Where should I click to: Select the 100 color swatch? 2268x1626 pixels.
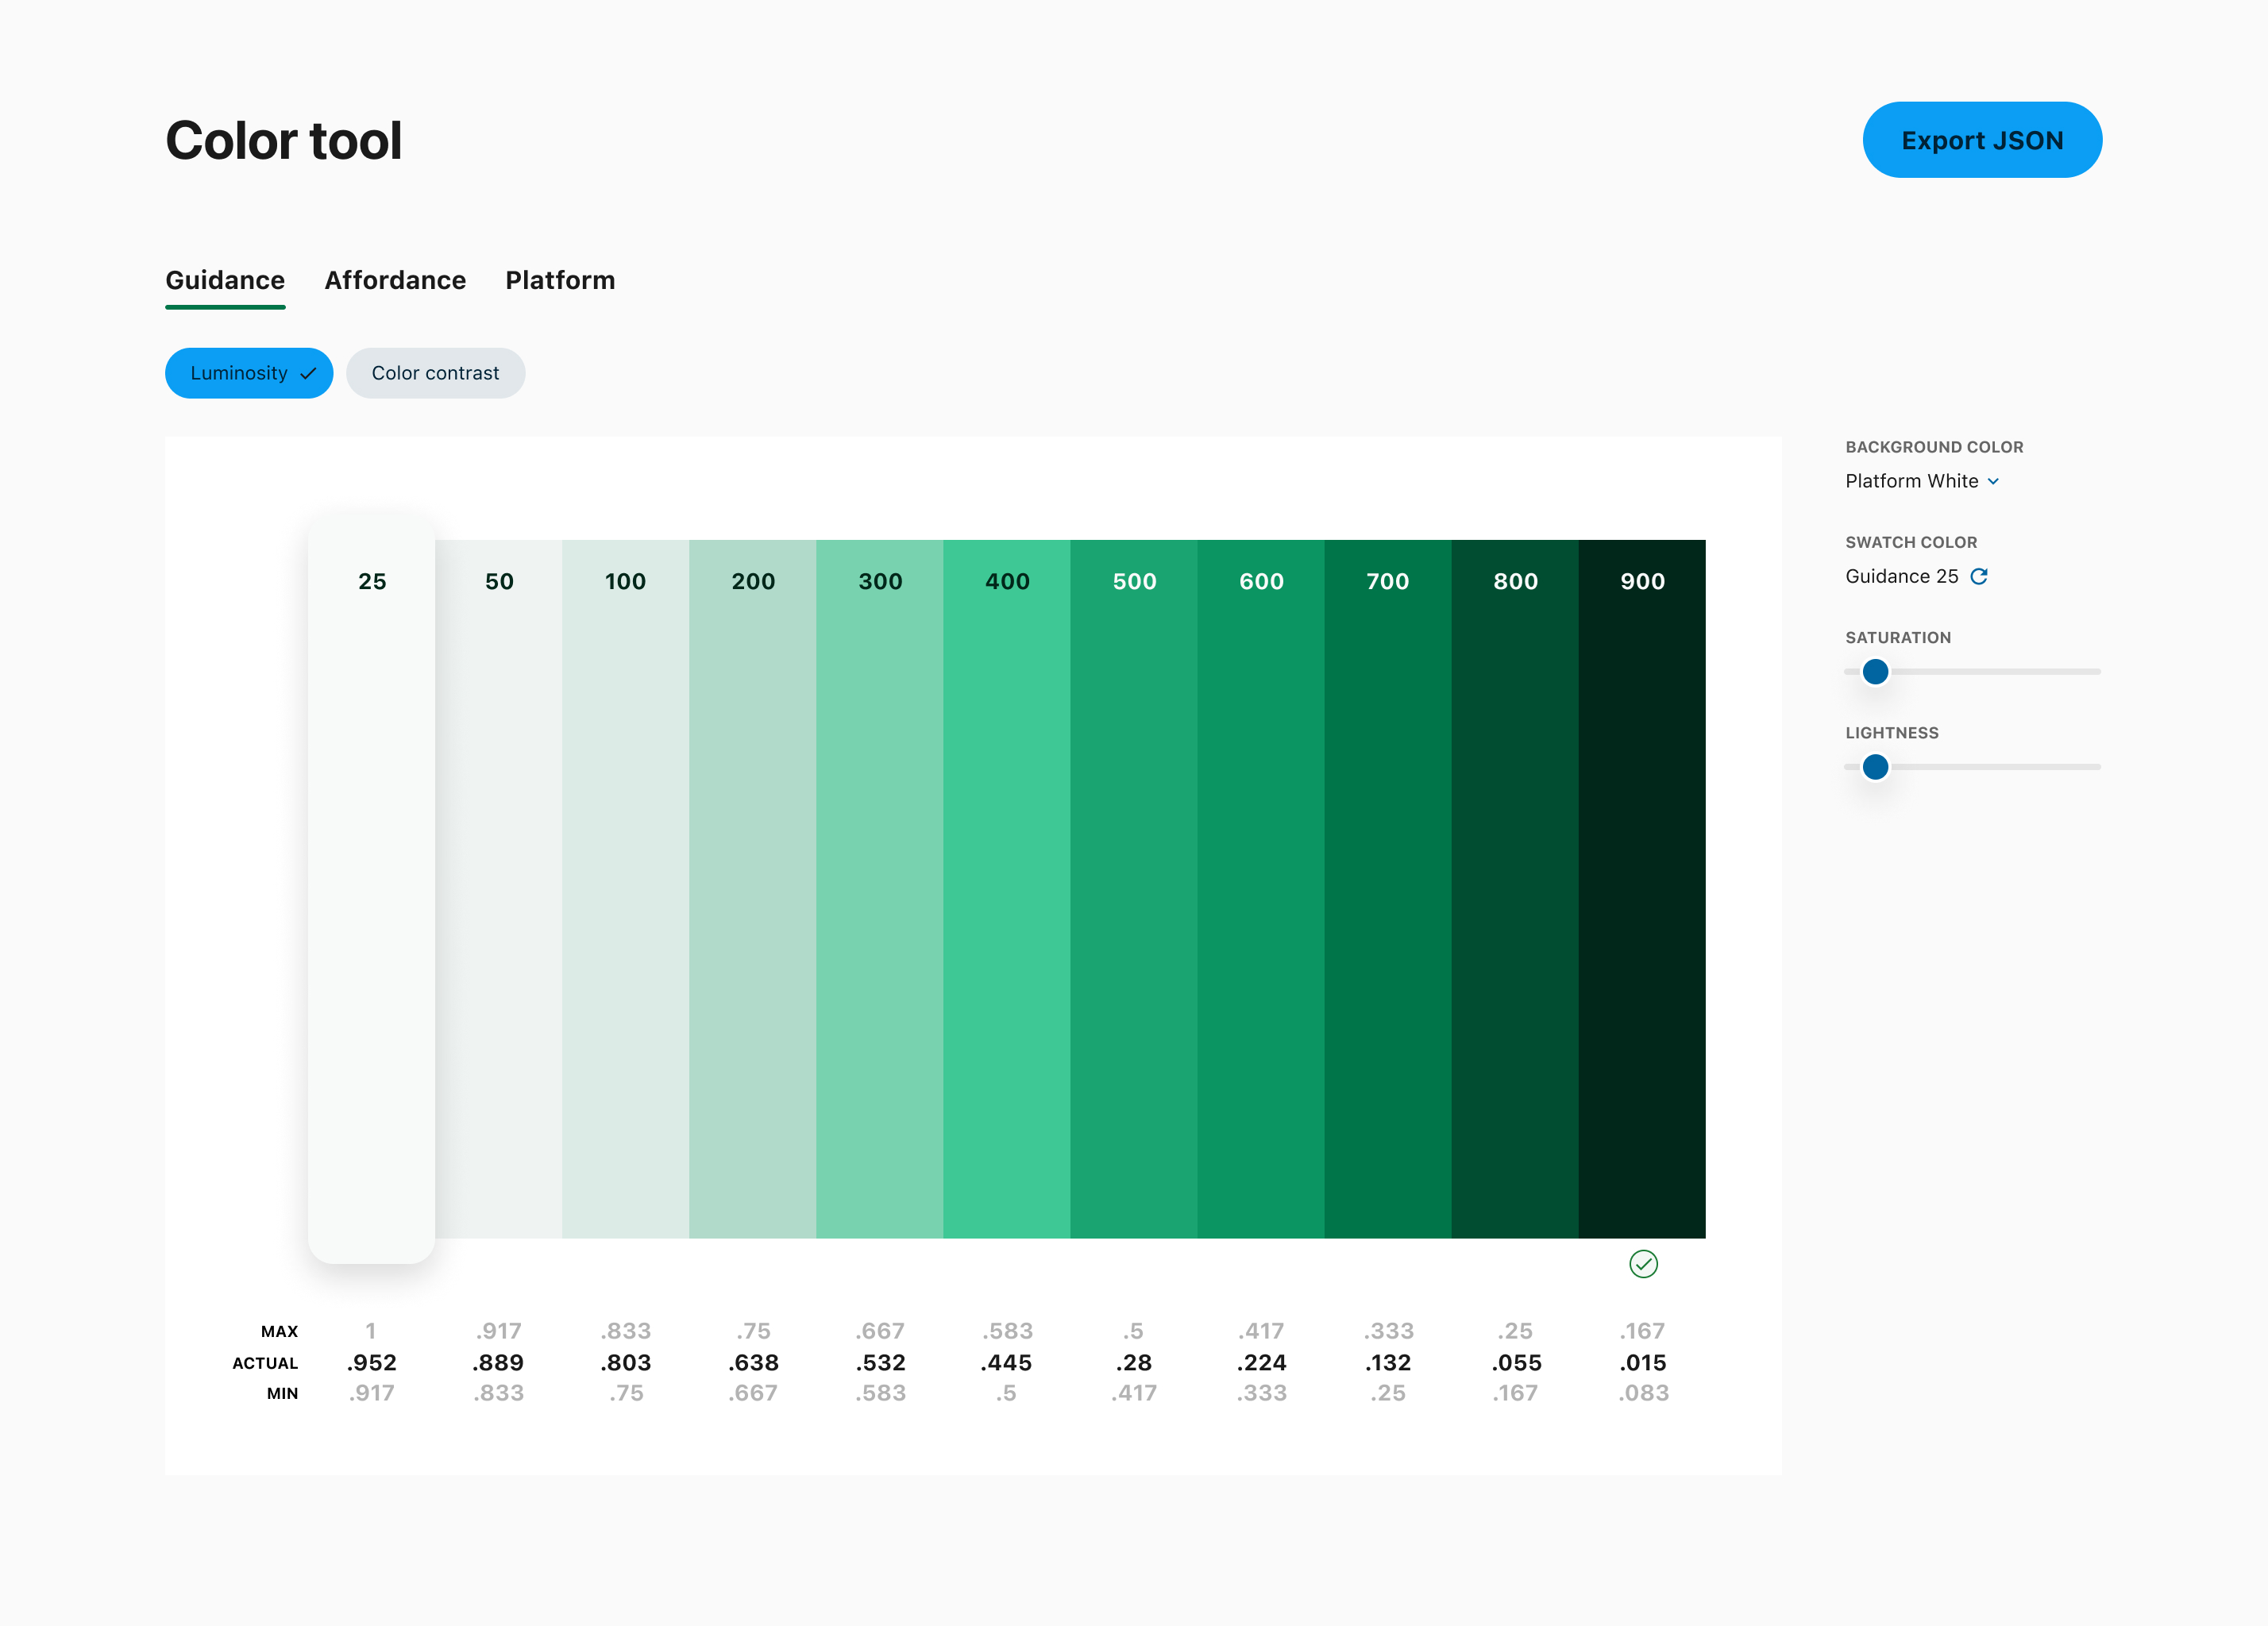(625, 889)
